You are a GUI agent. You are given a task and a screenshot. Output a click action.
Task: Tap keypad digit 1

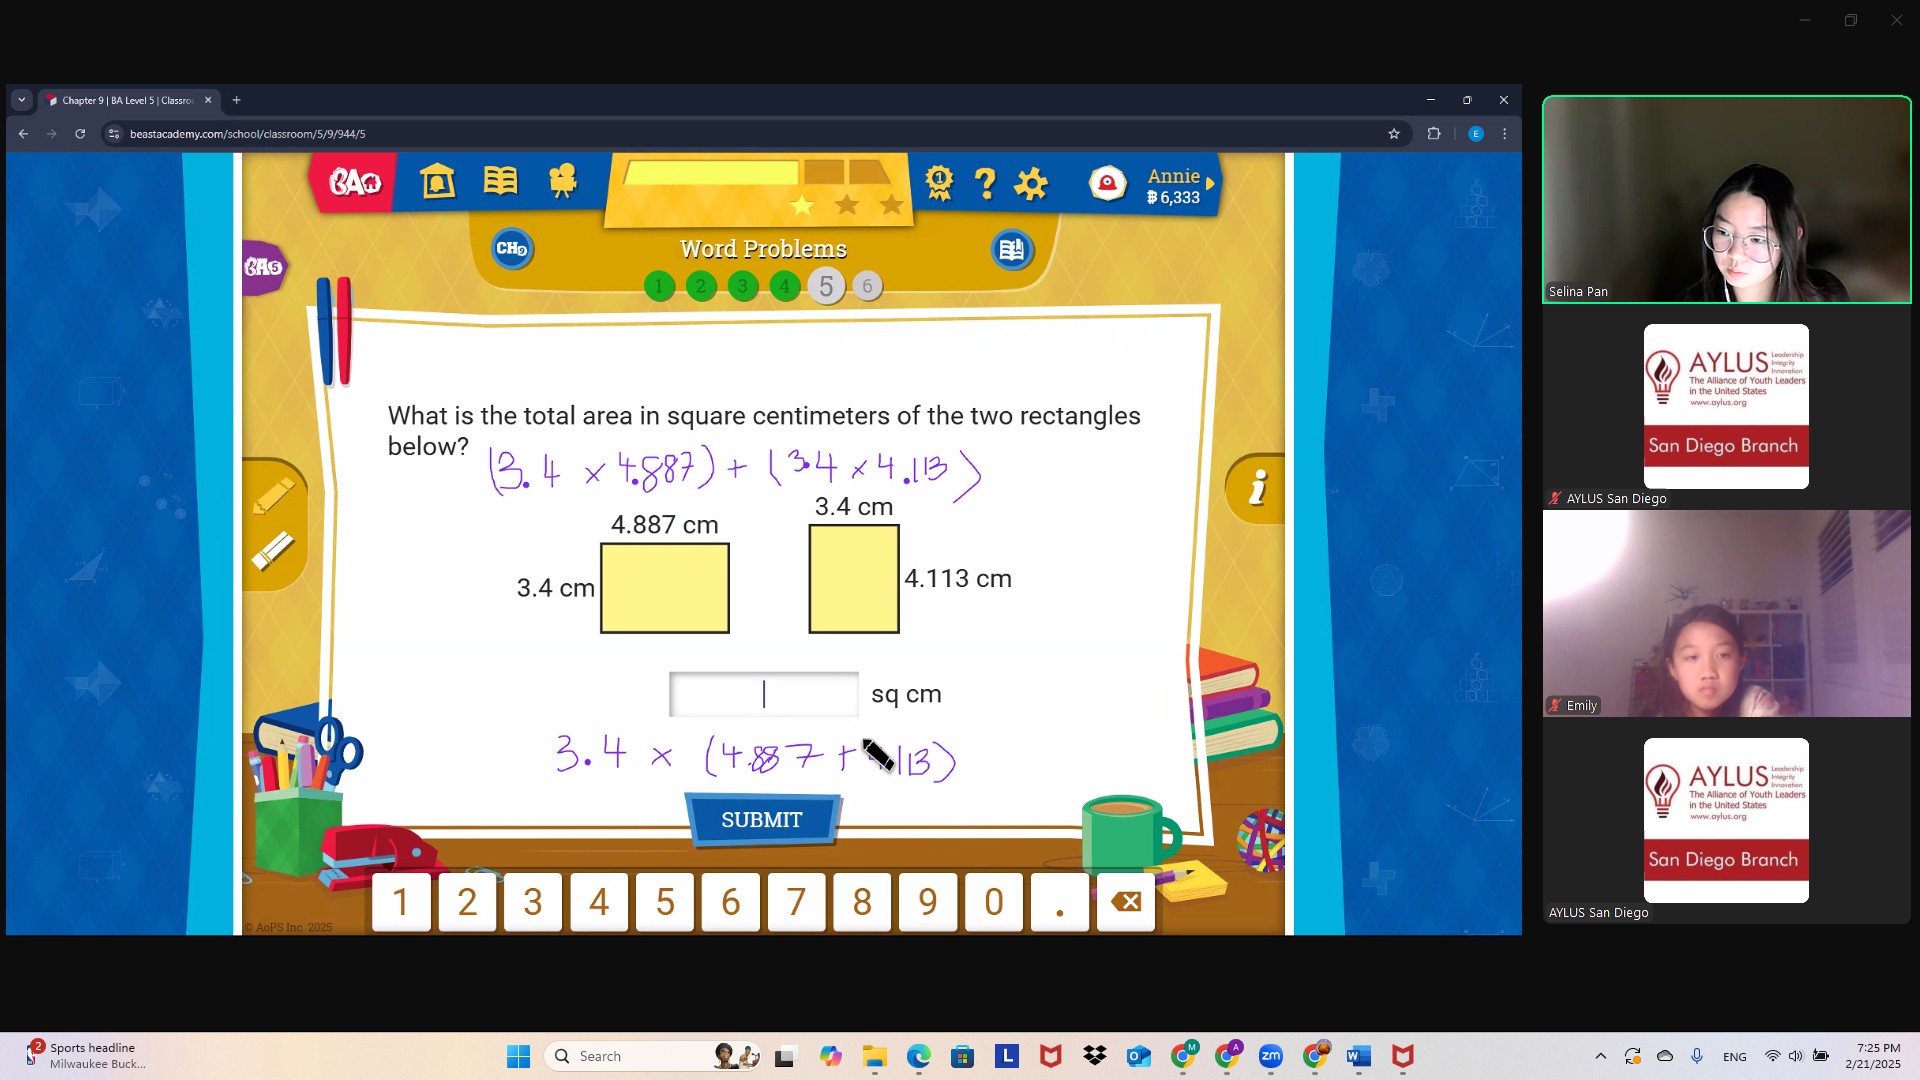(401, 902)
